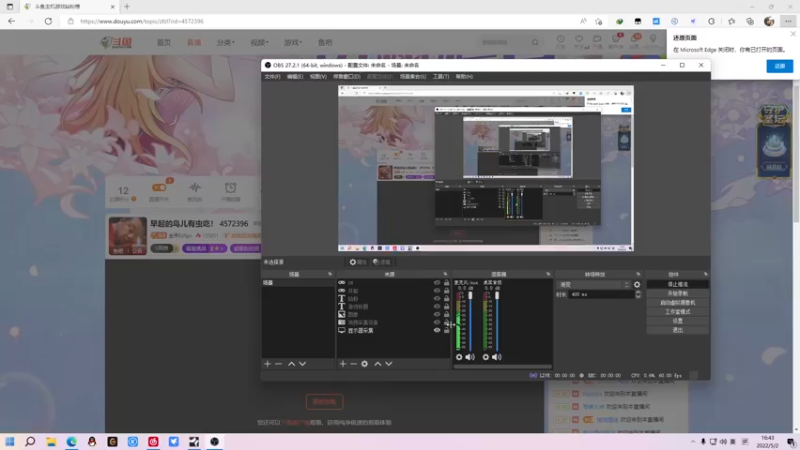Open the 帮助(H) menu in OBS
This screenshot has width=800, height=450.
(x=464, y=77)
